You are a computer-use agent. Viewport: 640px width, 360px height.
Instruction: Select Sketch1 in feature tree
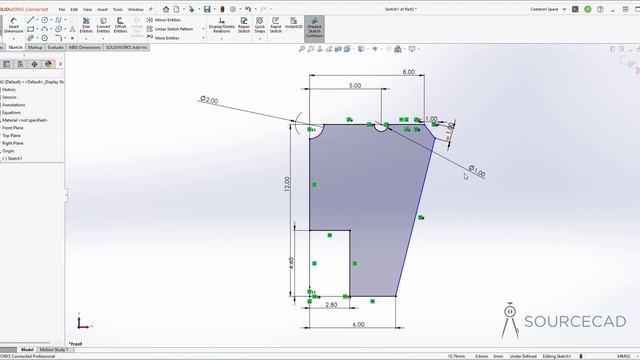(x=13, y=158)
